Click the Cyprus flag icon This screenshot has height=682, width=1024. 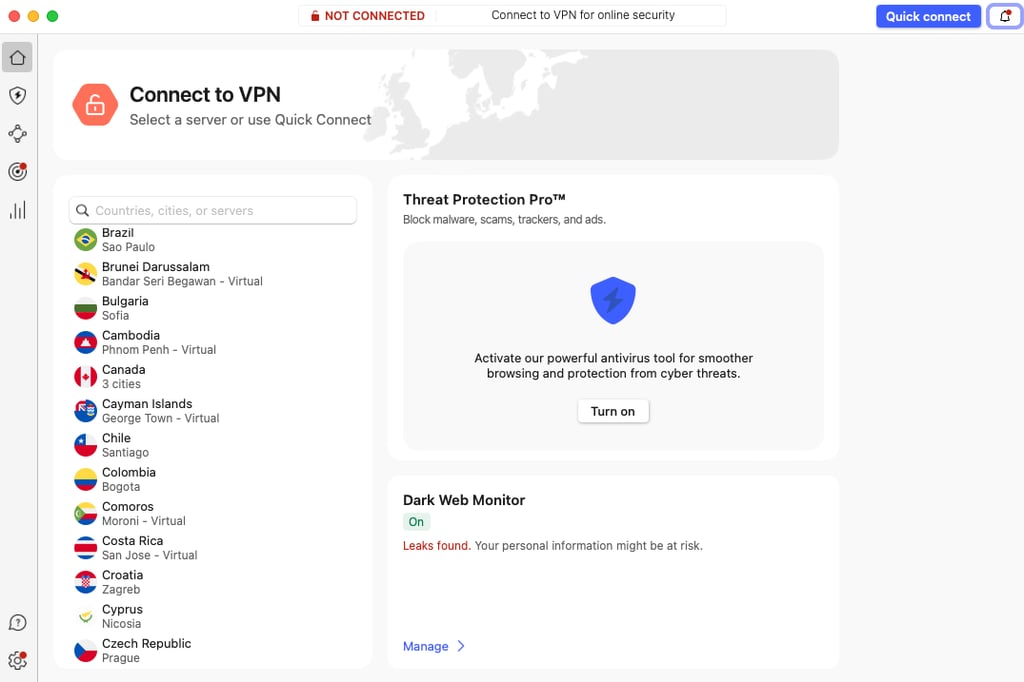86,616
